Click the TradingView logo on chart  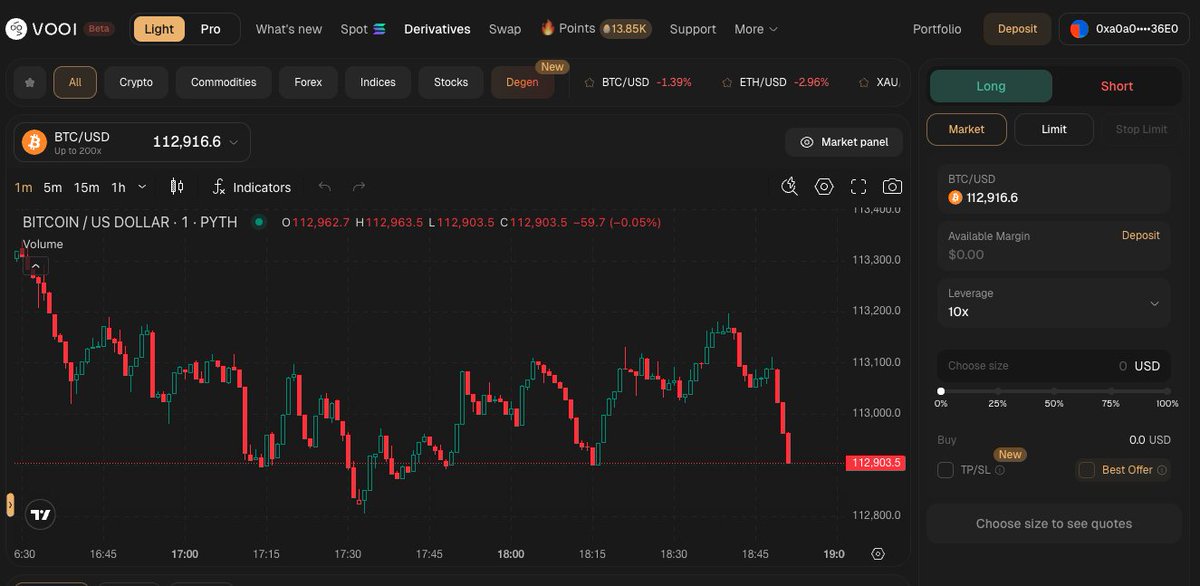tap(40, 515)
